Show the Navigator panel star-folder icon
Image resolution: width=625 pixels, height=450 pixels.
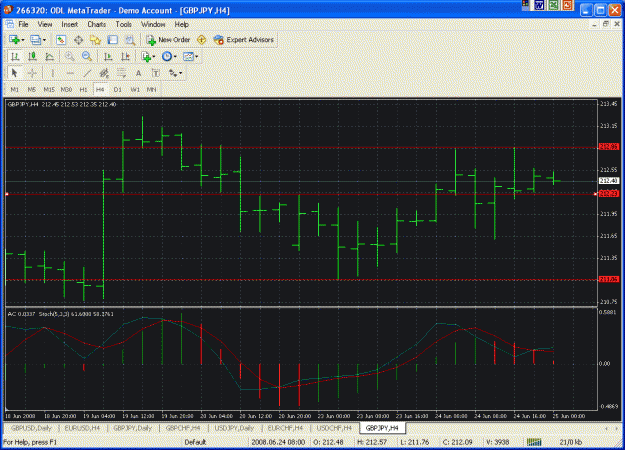95,40
